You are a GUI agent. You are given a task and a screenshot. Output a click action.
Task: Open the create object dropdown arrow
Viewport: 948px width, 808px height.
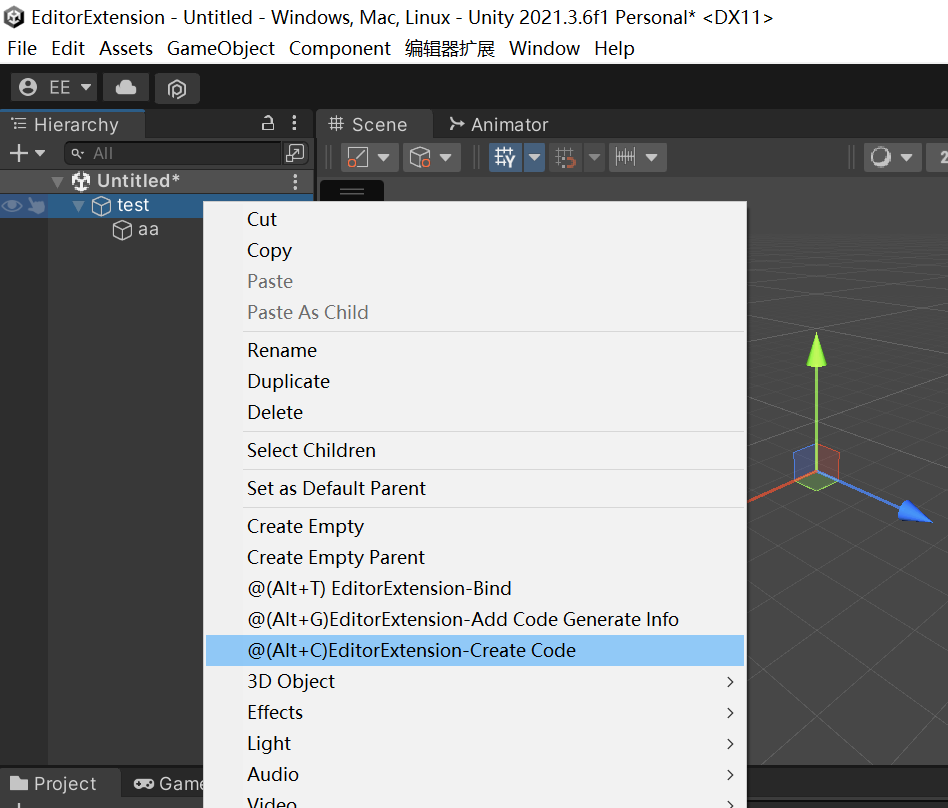tap(40, 153)
